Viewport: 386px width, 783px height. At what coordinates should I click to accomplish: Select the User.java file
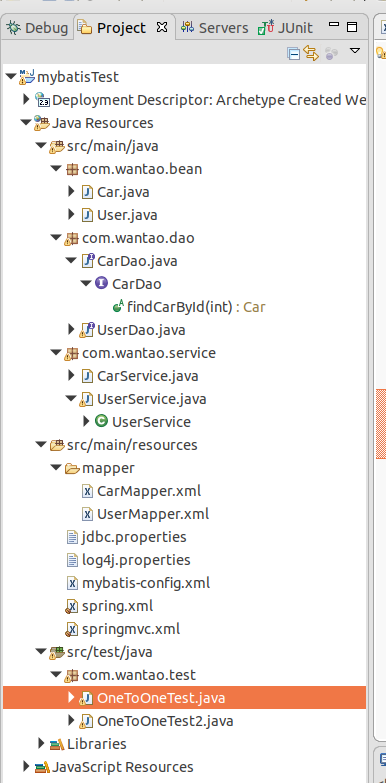127,215
